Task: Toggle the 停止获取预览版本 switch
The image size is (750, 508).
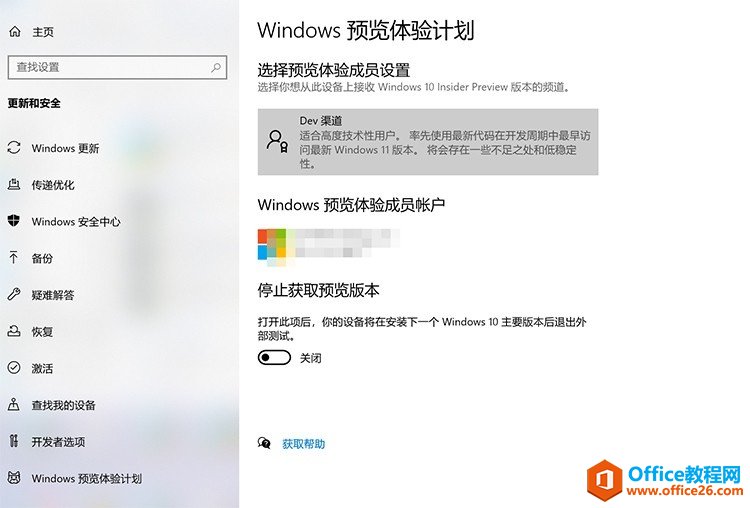Action: [274, 358]
